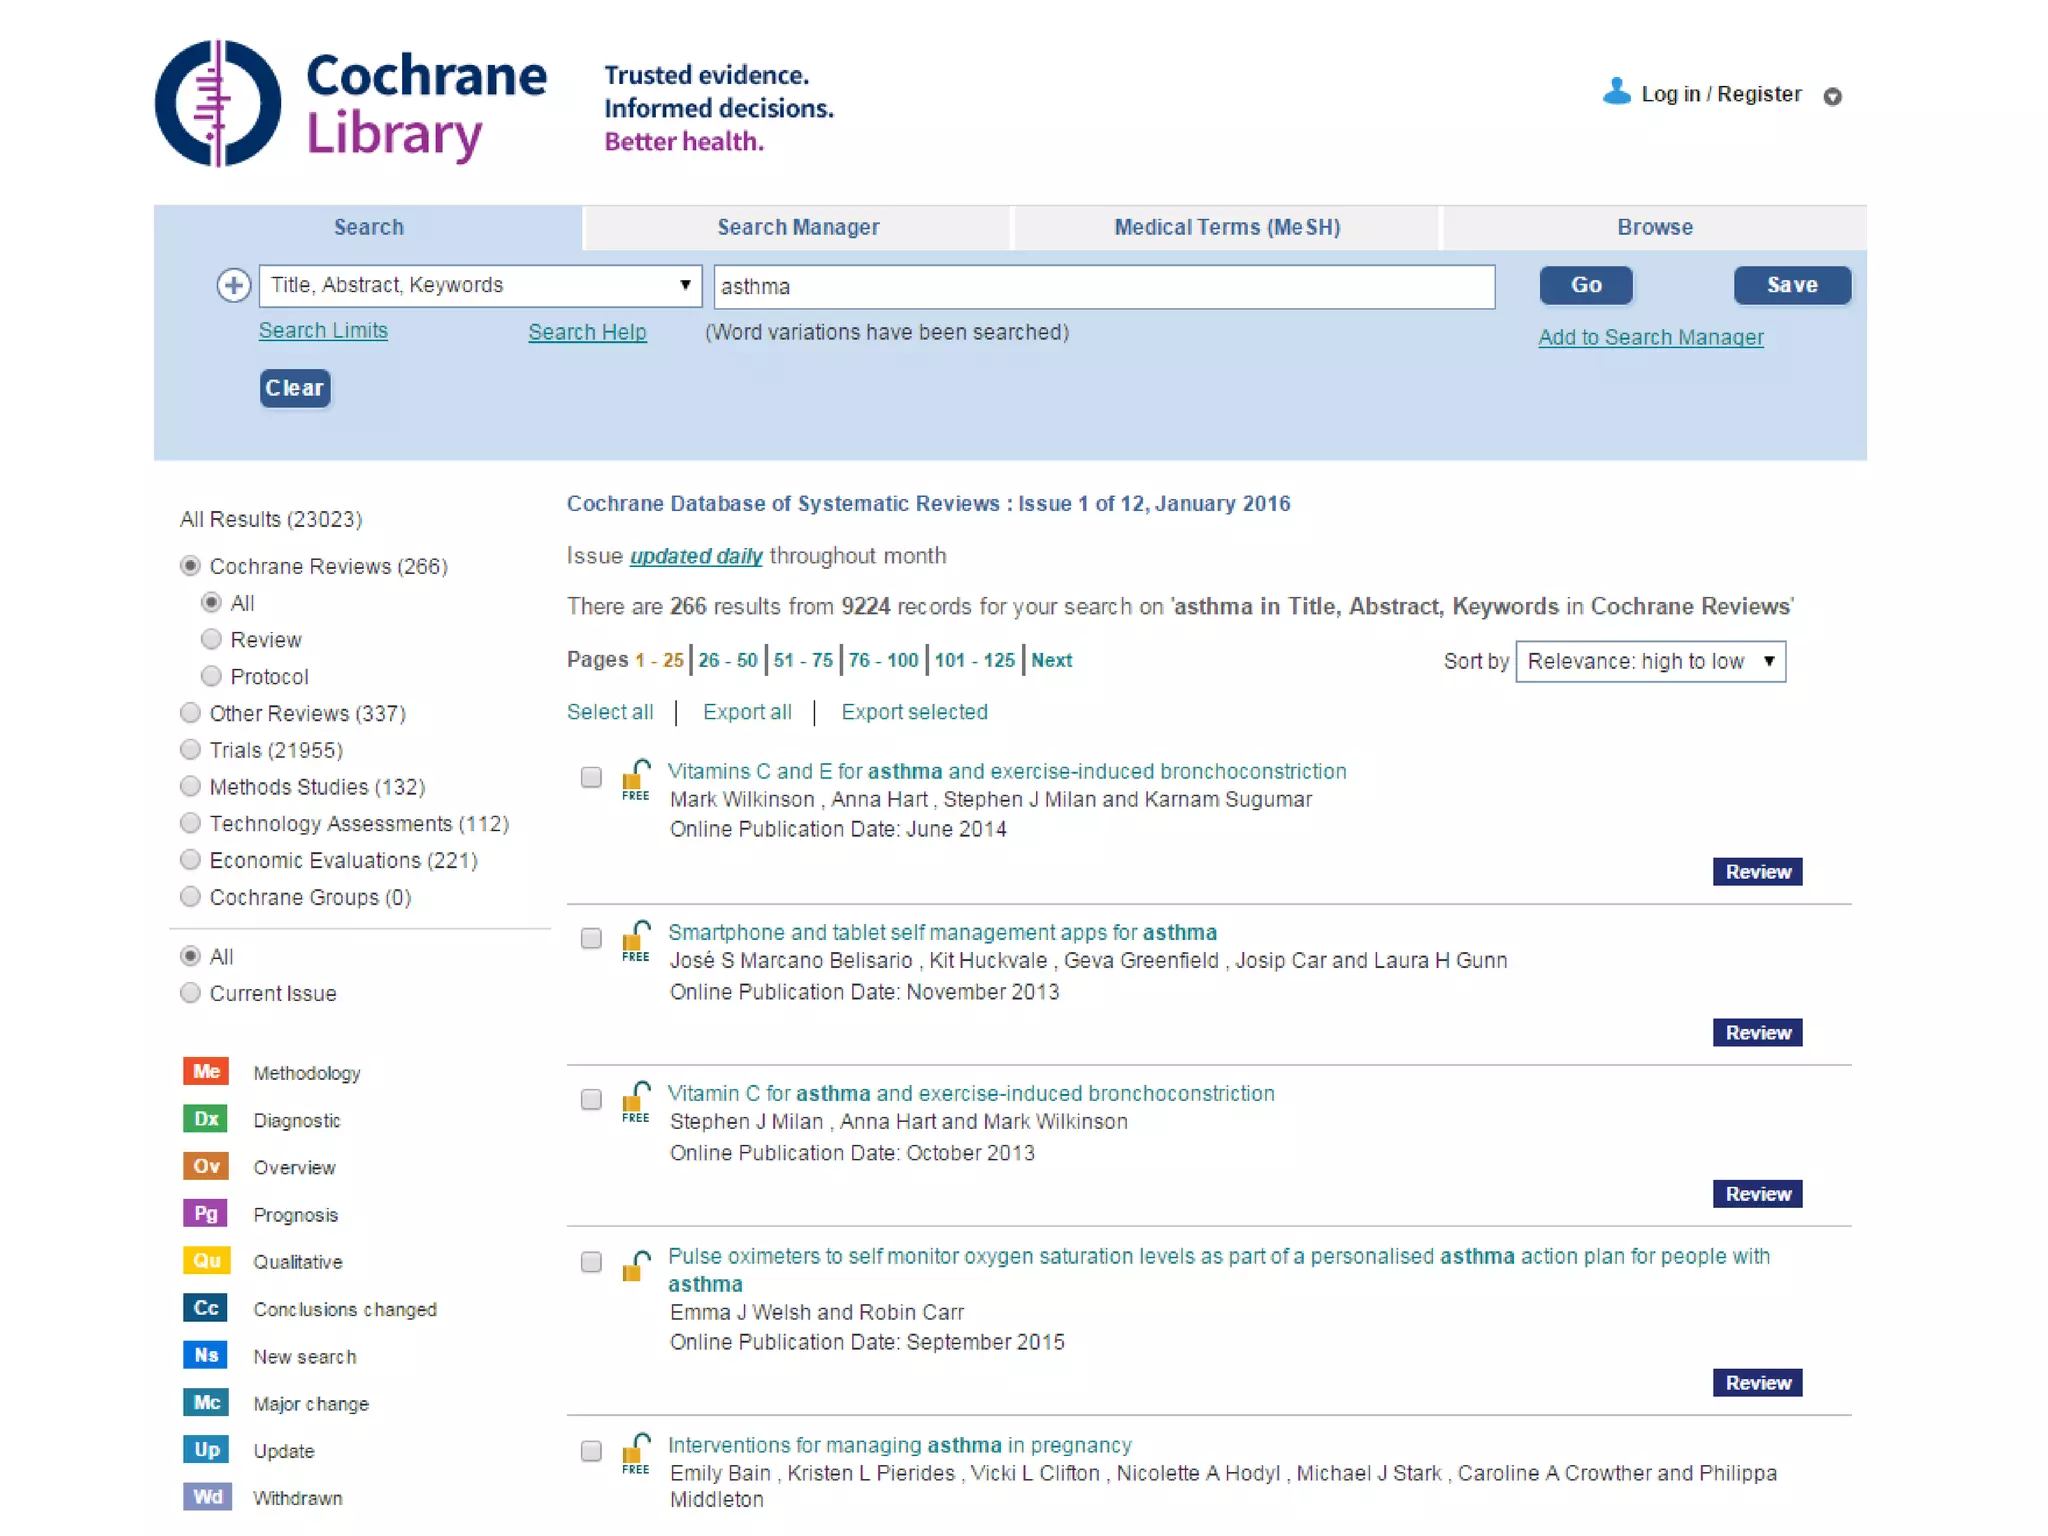2048x1536 pixels.
Task: Click free lock icon for Smartphone and tablet apps
Action: [x=635, y=942]
